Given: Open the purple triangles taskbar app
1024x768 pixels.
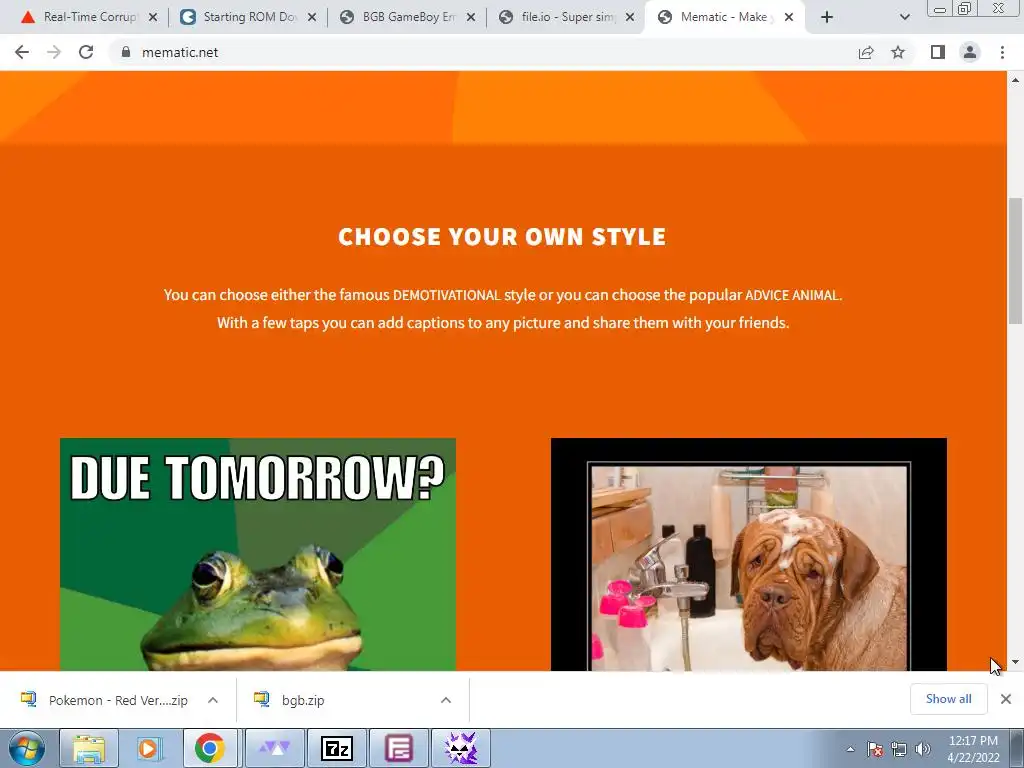Looking at the screenshot, I should [x=275, y=748].
